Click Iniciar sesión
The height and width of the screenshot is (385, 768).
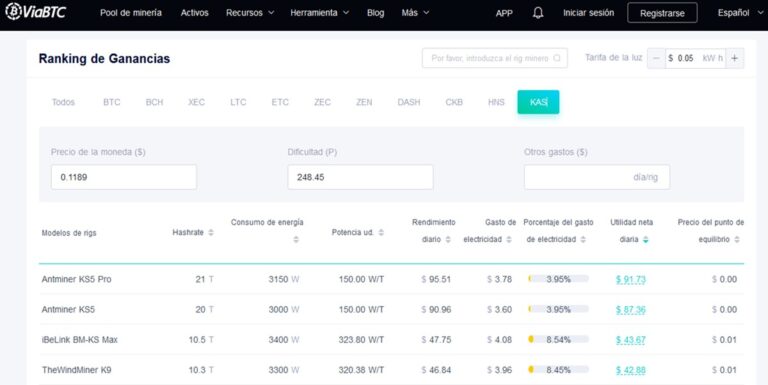pyautogui.click(x=588, y=13)
